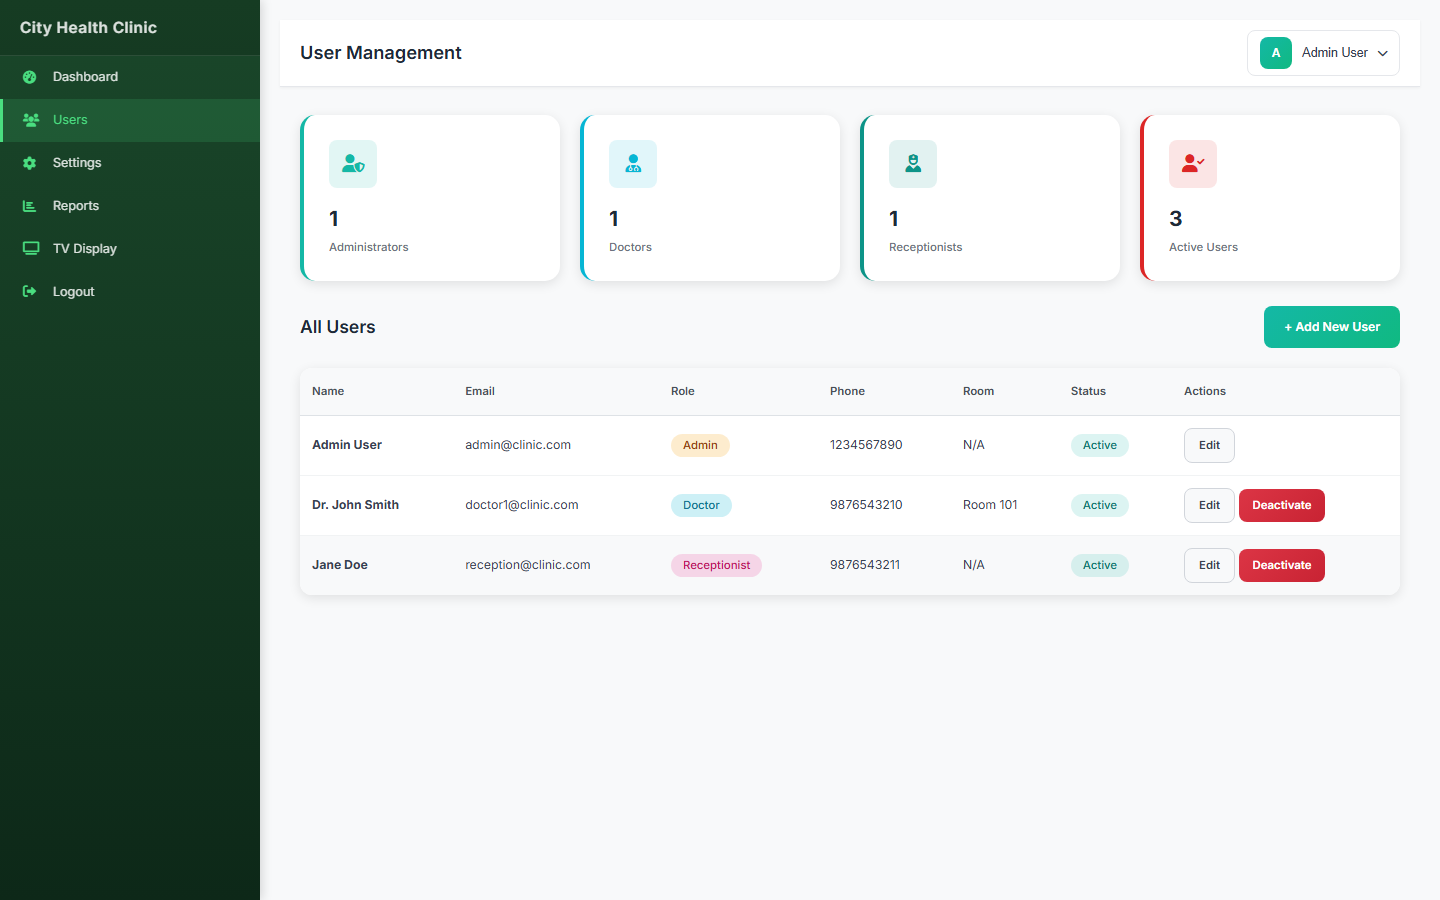Click the Active Users card check-user icon
Screen dimensions: 1440x900
(1193, 164)
